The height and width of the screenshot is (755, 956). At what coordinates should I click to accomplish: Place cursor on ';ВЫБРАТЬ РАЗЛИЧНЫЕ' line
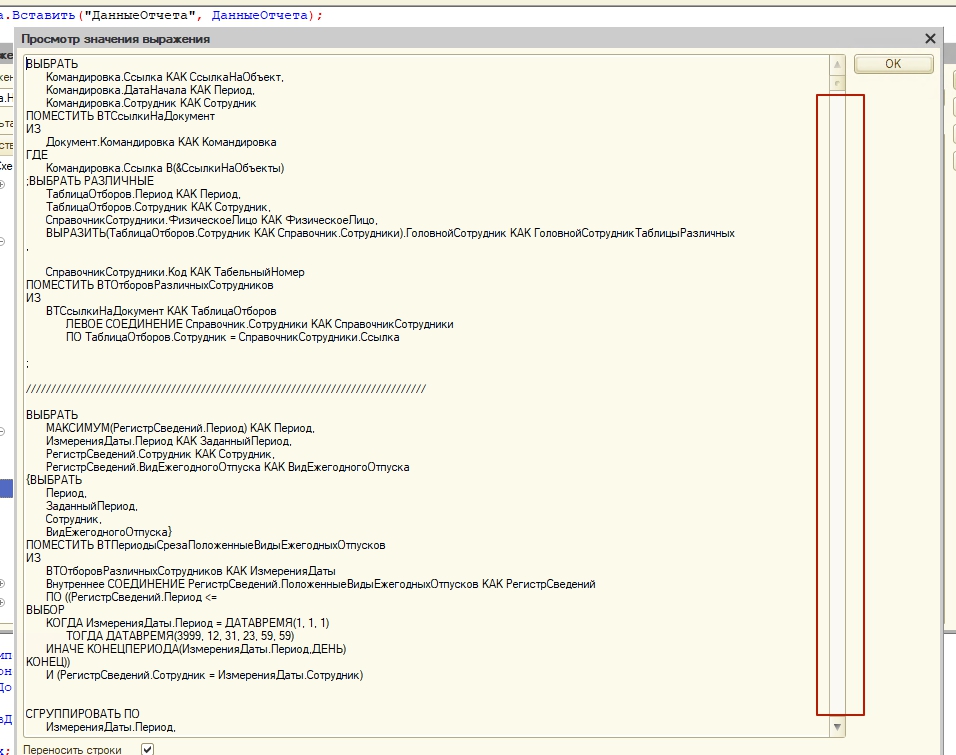pyautogui.click(x=90, y=181)
